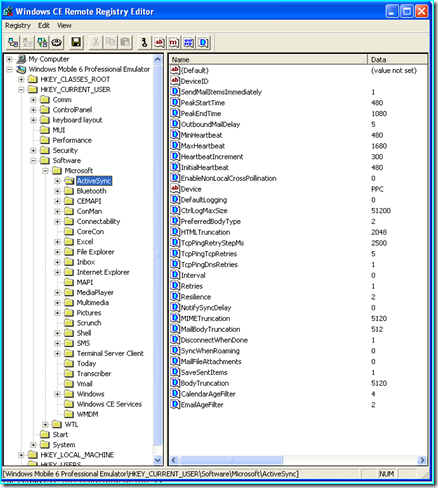The height and width of the screenshot is (488, 438).
Task: Select the TcpPingRetryStepMs value
Action: tap(212, 243)
